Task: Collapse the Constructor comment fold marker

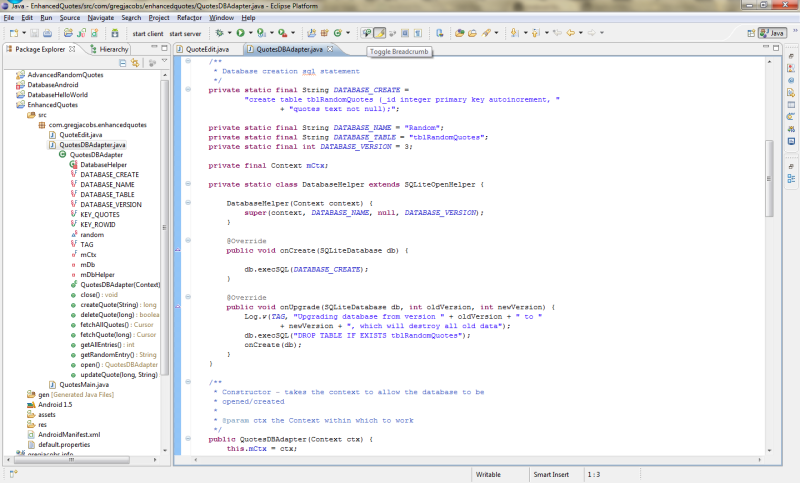Action: pos(188,381)
